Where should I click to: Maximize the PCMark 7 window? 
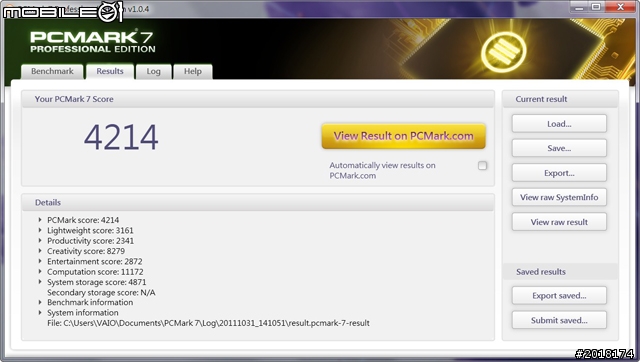[596, 7]
